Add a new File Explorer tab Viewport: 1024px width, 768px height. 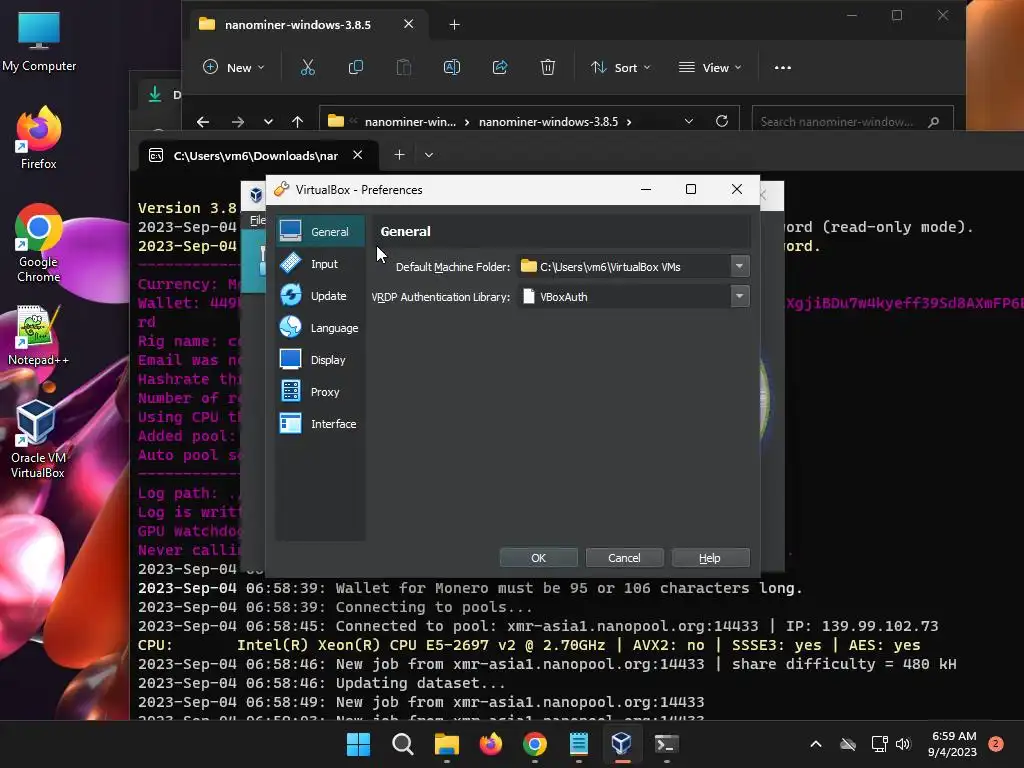455,24
